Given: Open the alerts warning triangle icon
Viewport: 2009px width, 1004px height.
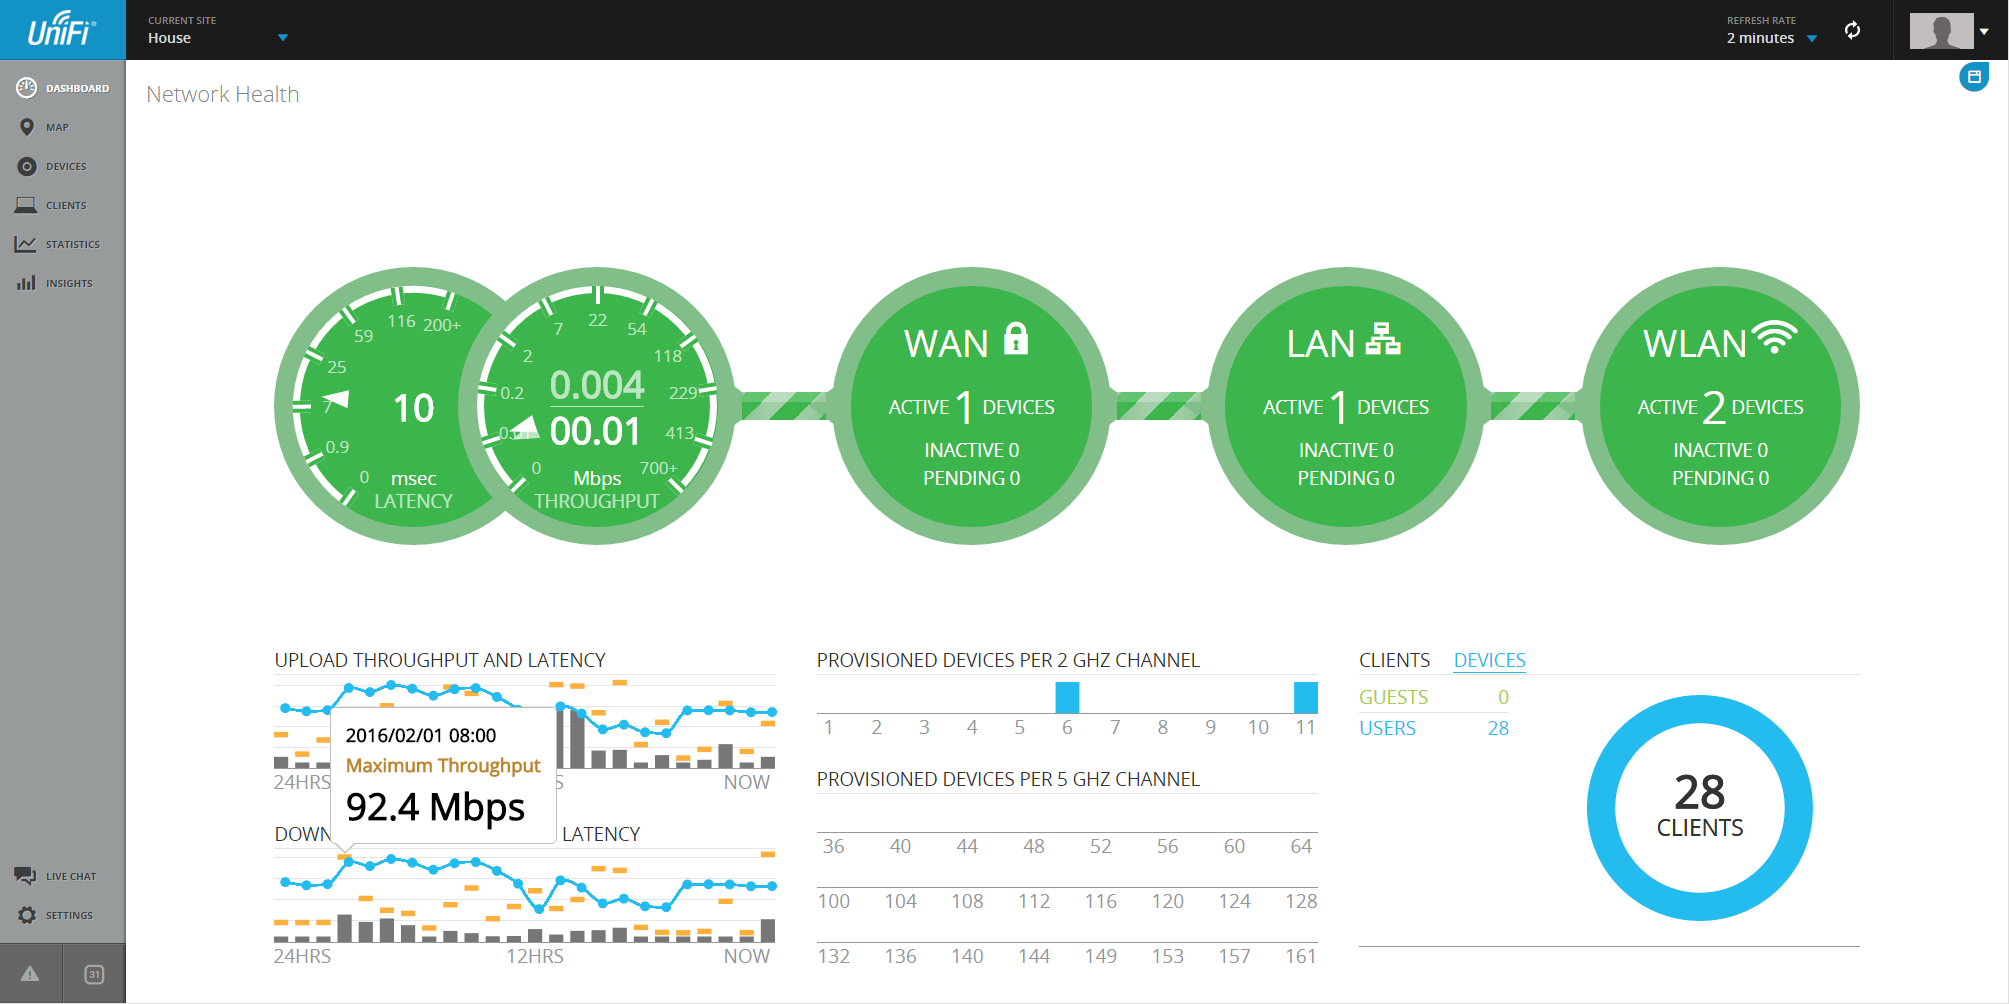Looking at the screenshot, I should [x=30, y=974].
